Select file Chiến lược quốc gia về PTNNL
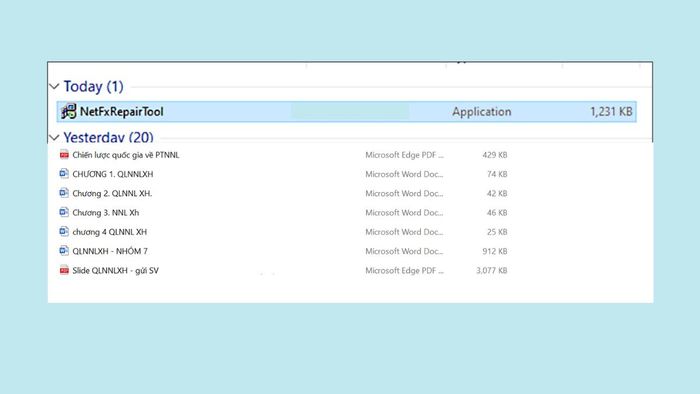The width and height of the screenshot is (700, 394). point(125,155)
